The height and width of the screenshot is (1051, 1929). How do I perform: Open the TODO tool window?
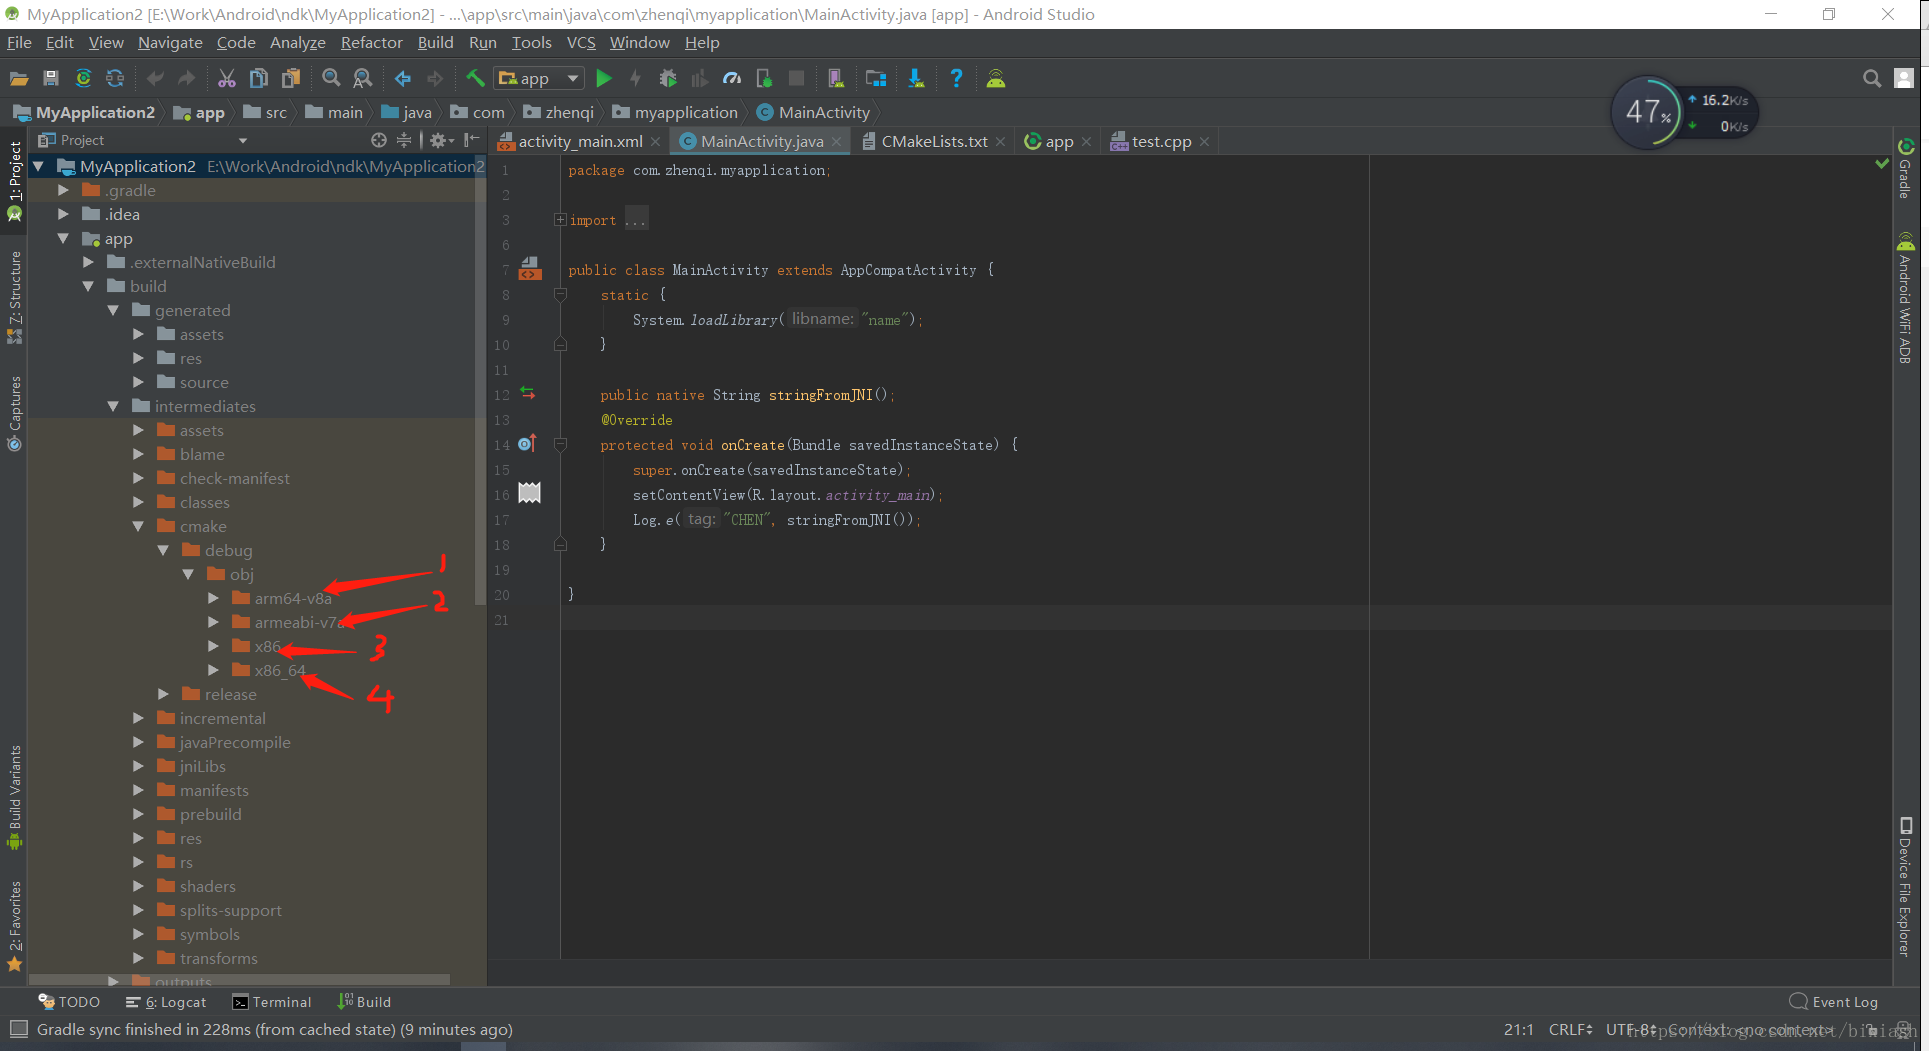(x=69, y=1002)
